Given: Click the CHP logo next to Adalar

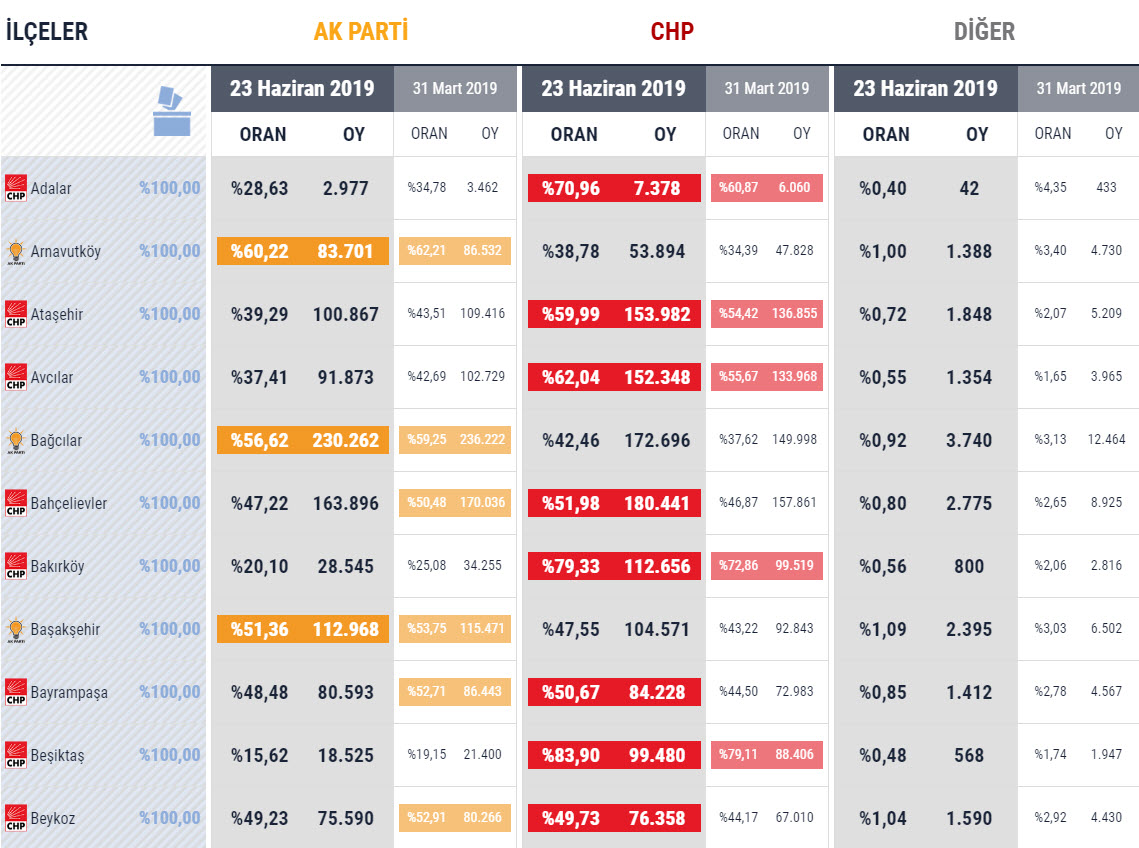Looking at the screenshot, I should tap(16, 188).
